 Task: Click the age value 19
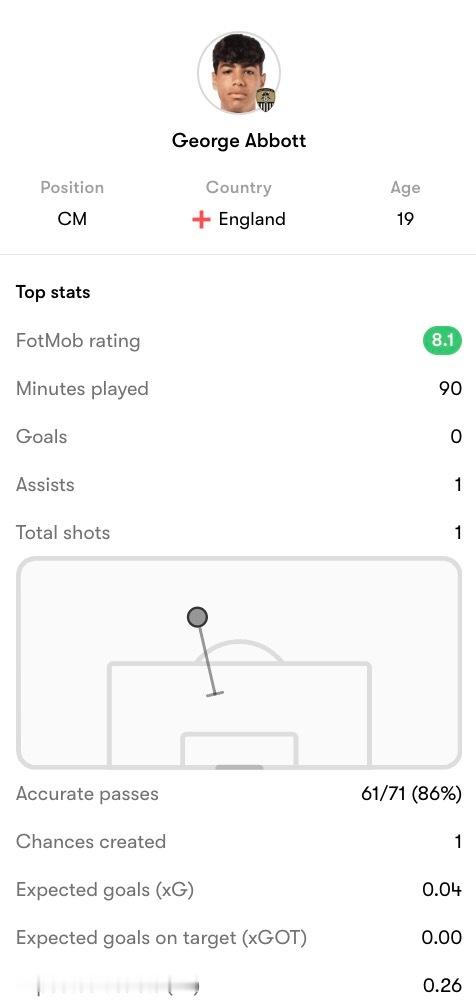tap(405, 219)
